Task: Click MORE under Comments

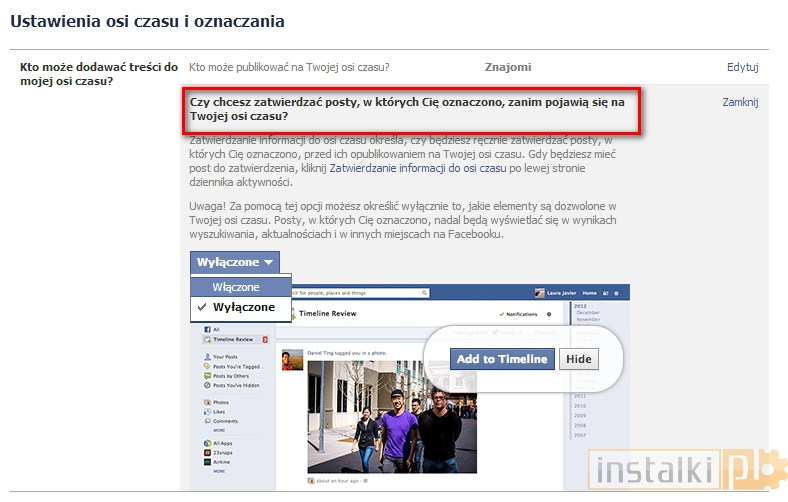Action: pyautogui.click(x=219, y=430)
